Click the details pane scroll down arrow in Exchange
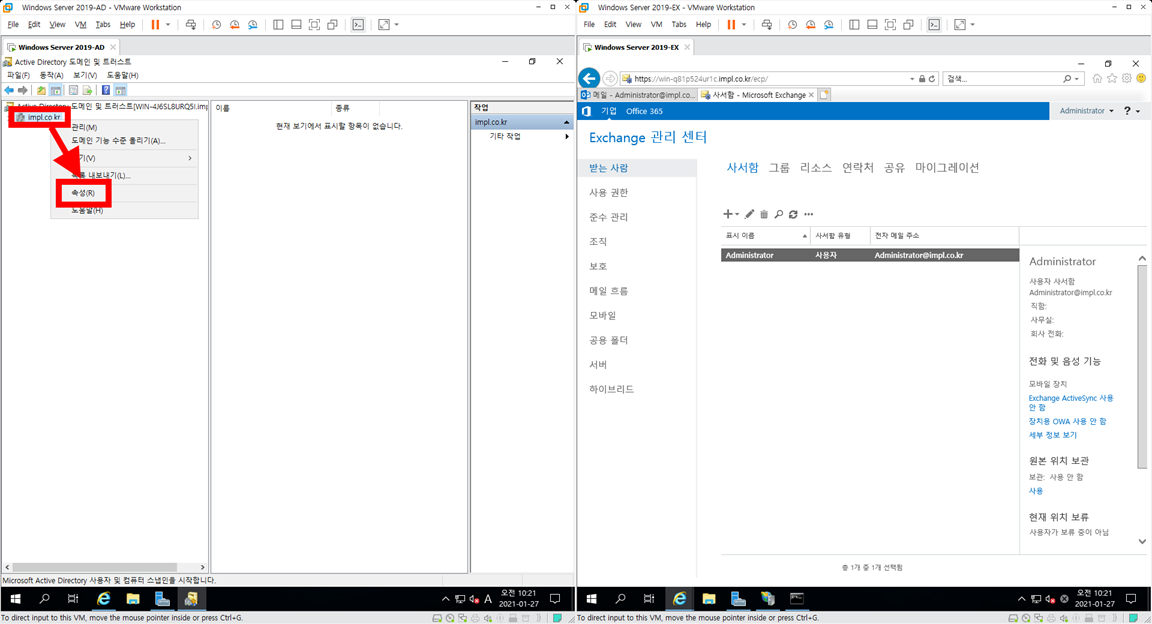 pos(1142,542)
